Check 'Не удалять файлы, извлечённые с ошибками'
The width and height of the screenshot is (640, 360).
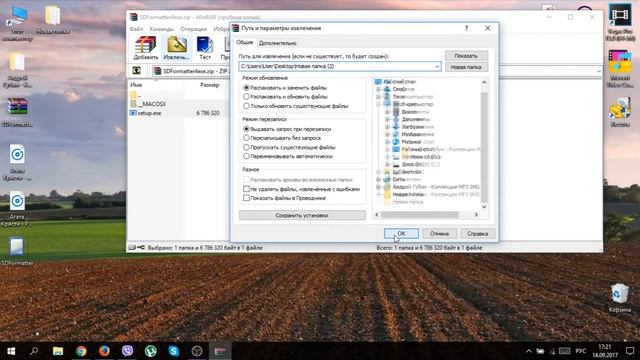click(246, 189)
